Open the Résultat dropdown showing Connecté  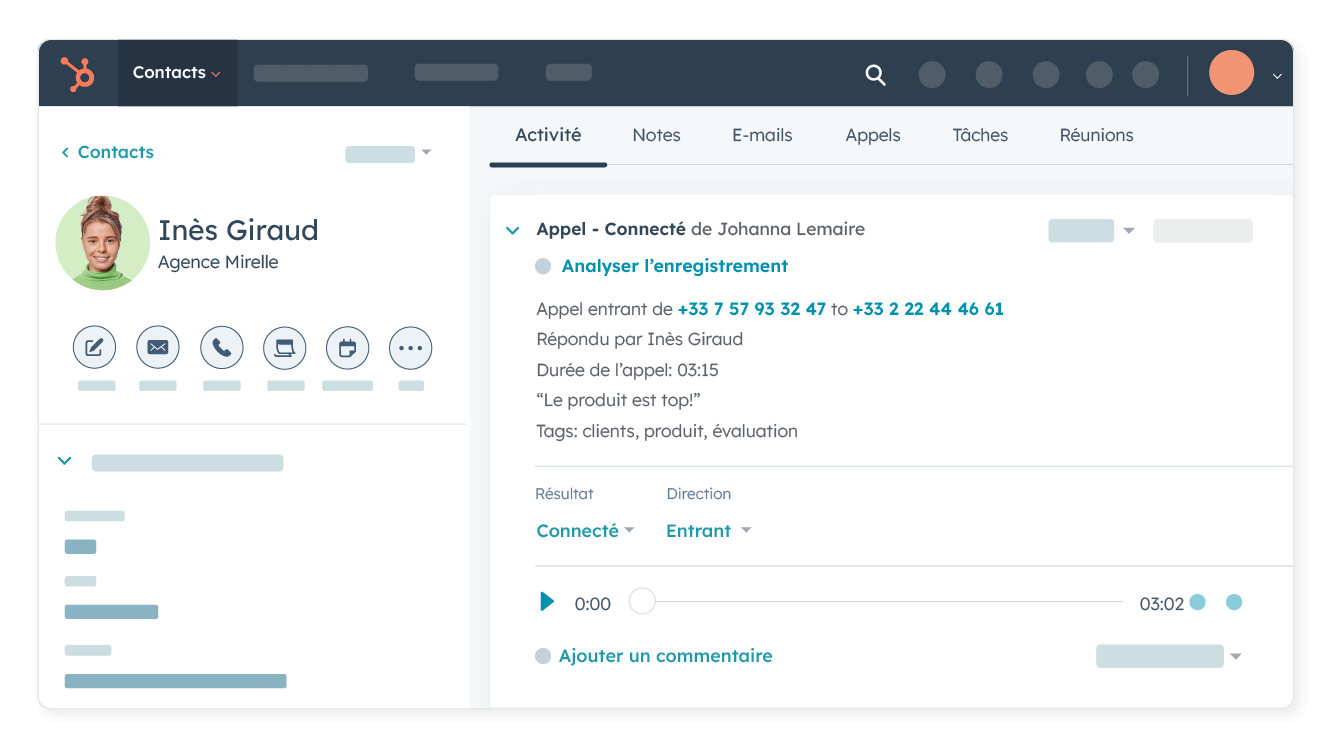coord(585,530)
